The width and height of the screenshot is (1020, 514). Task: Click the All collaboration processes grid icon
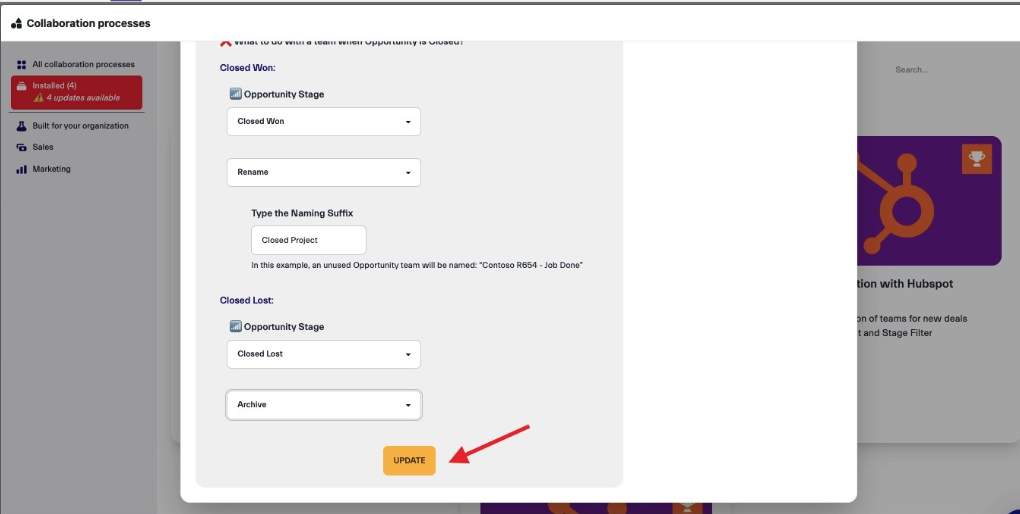[22, 64]
